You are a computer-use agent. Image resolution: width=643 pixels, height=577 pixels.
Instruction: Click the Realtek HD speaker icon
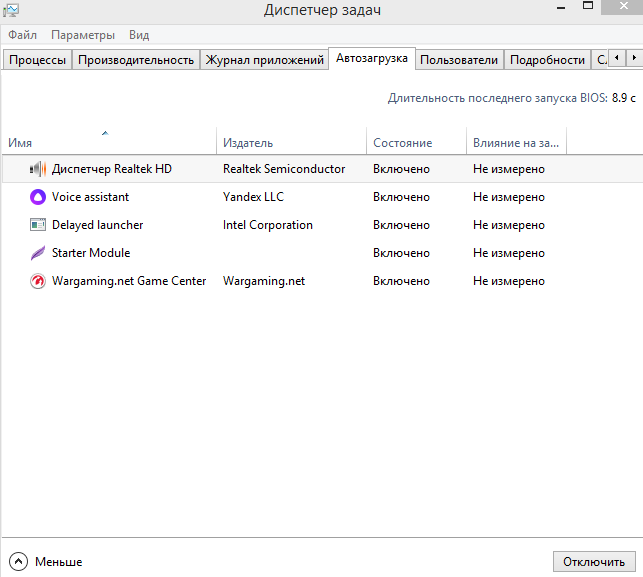pos(38,169)
